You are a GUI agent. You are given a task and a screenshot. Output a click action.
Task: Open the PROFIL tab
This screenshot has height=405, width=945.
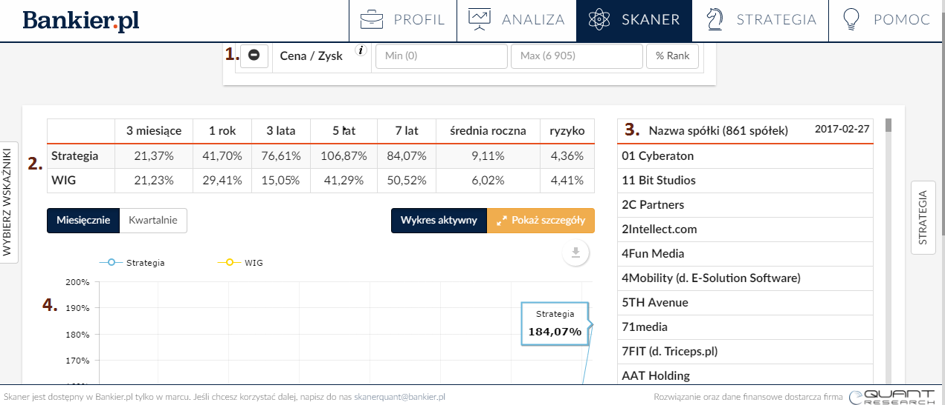[403, 20]
